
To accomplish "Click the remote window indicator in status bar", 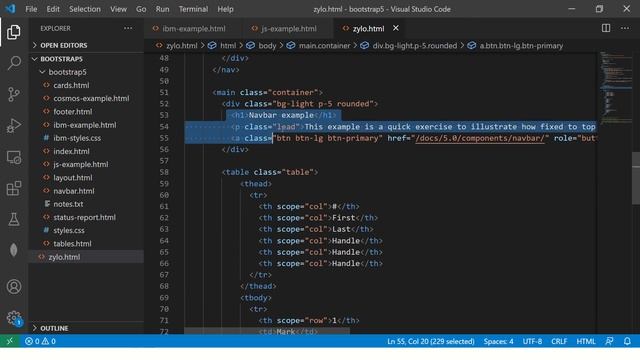I will 9,341.
